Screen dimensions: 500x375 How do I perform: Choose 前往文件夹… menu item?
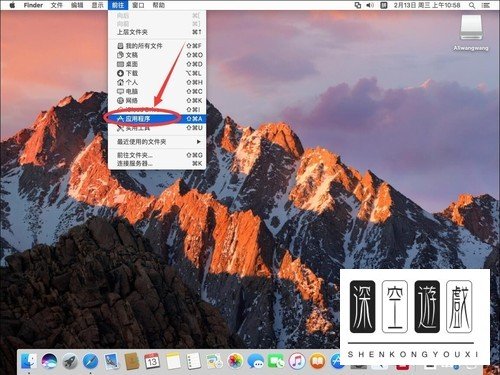157,155
